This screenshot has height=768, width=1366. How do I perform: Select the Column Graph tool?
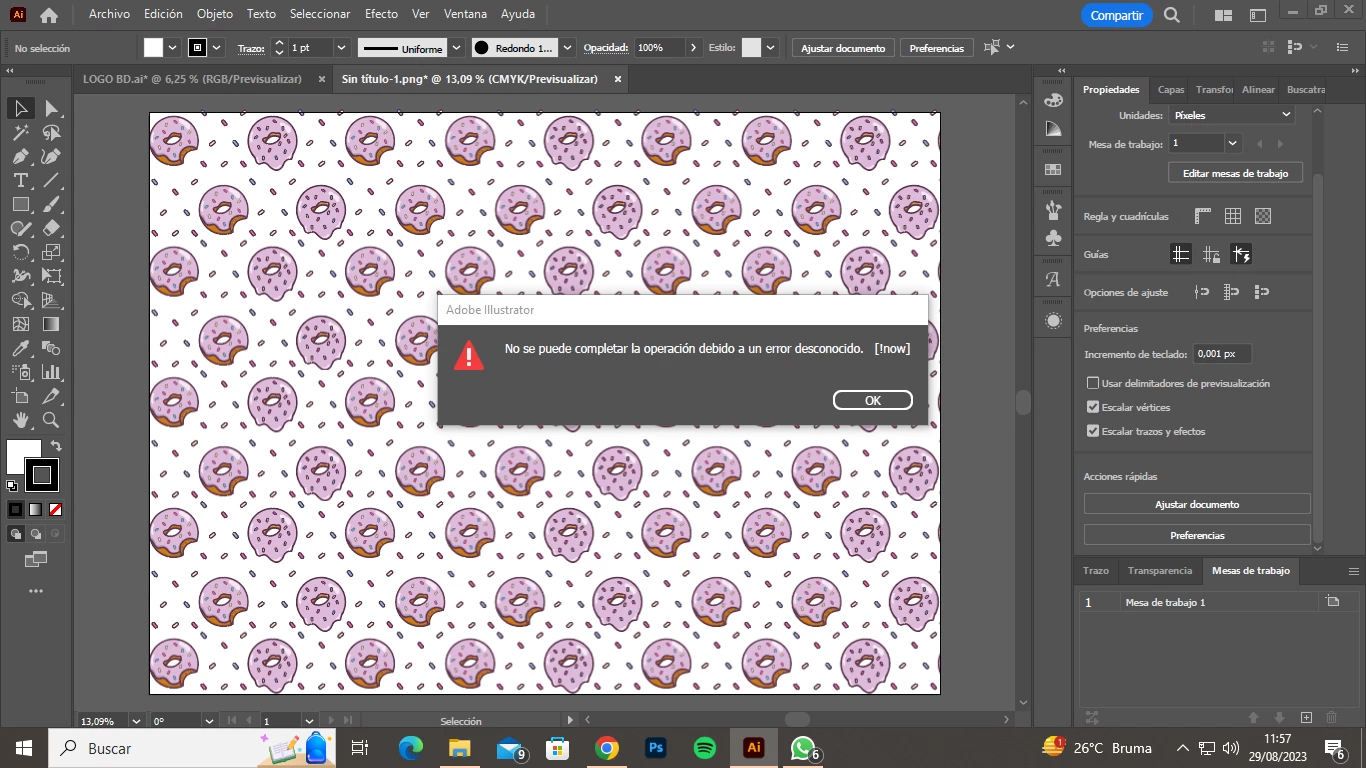[x=51, y=372]
